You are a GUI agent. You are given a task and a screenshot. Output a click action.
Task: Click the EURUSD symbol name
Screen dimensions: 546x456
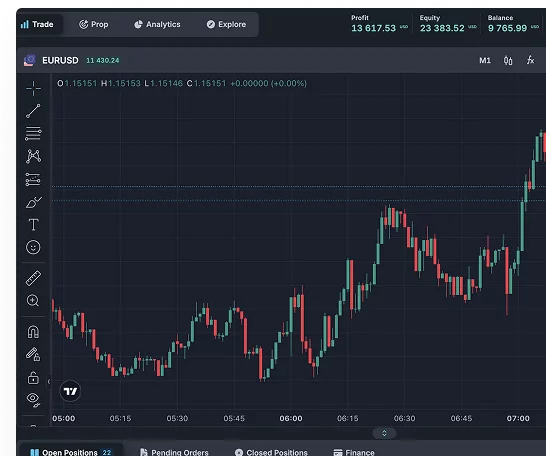click(x=60, y=61)
